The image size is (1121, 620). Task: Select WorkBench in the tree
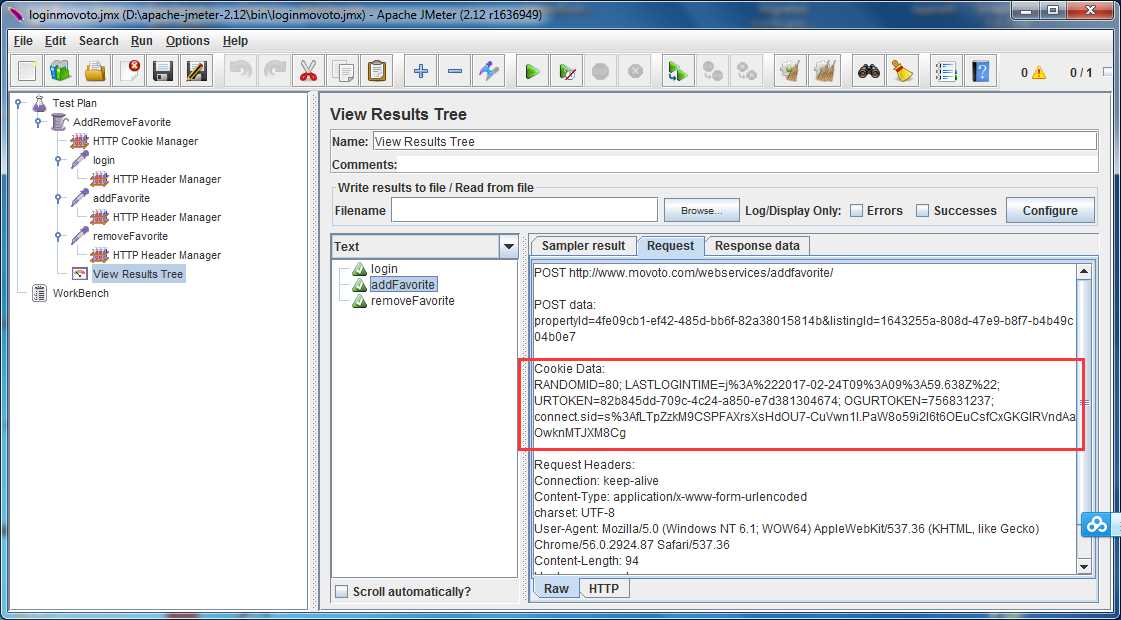click(81, 293)
